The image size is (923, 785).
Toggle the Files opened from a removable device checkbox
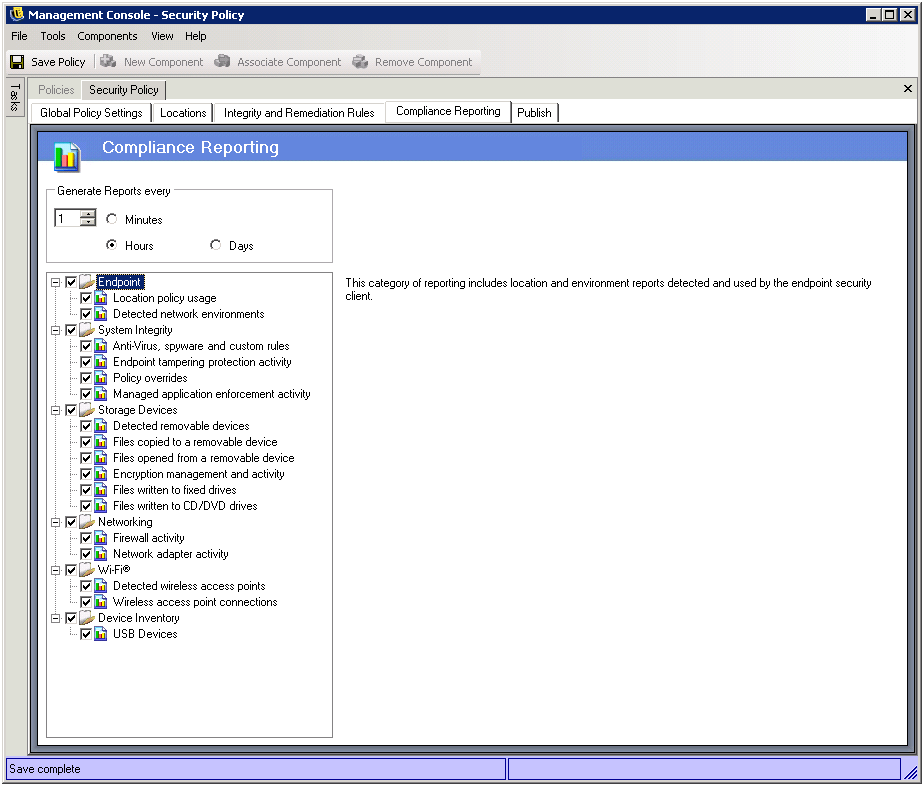pos(86,457)
